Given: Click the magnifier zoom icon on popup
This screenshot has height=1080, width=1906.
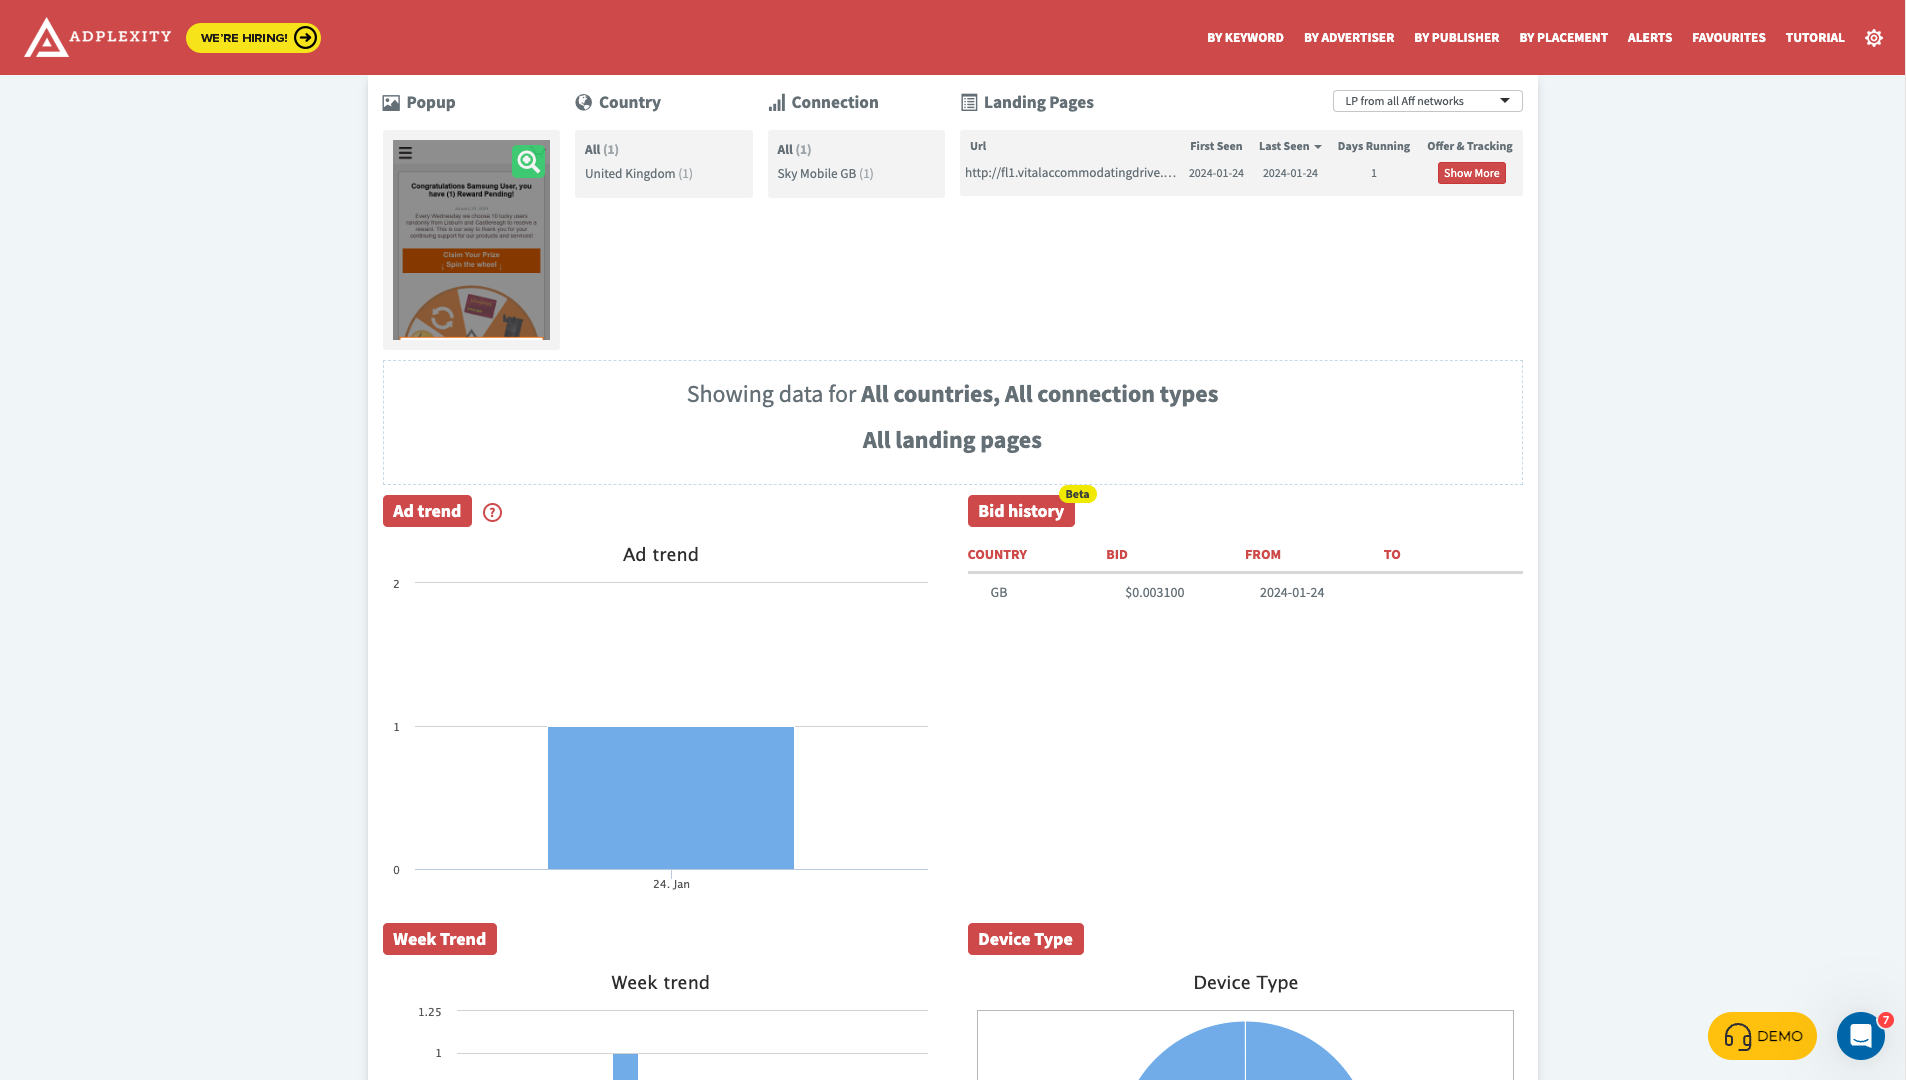Looking at the screenshot, I should [x=528, y=161].
